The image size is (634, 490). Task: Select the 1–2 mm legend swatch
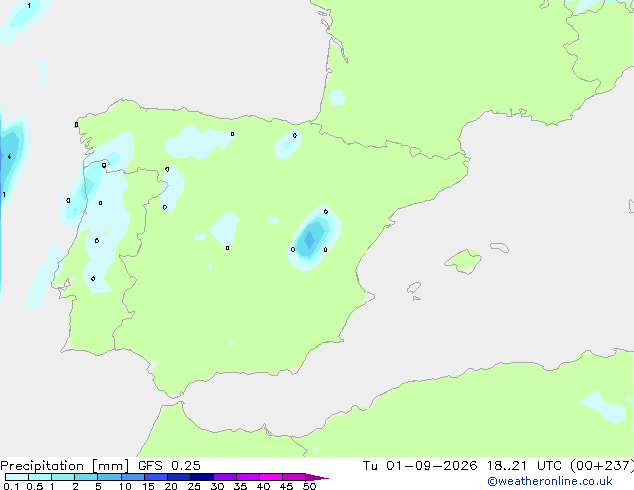63,477
